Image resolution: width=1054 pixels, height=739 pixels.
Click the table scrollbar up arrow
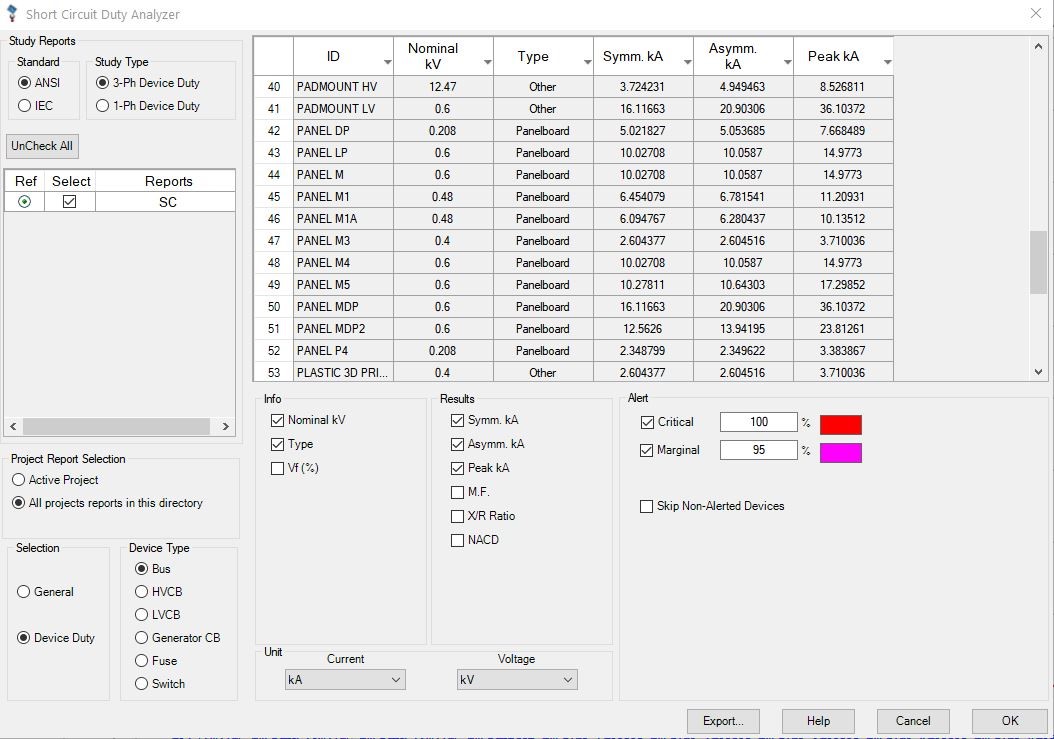(x=1039, y=46)
